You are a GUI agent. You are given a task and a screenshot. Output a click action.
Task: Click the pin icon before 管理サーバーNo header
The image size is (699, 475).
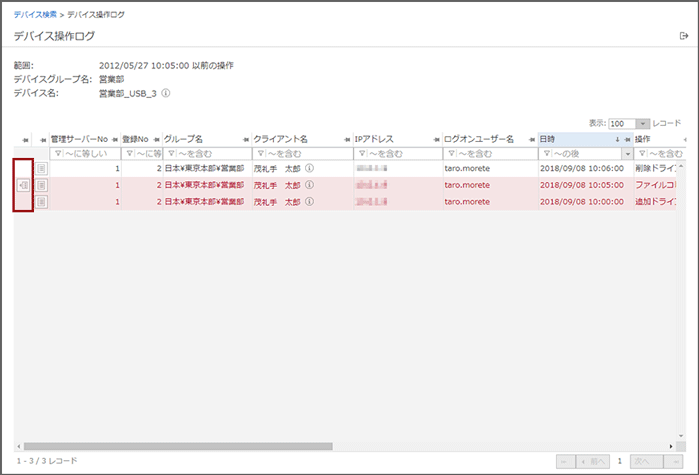(43, 139)
